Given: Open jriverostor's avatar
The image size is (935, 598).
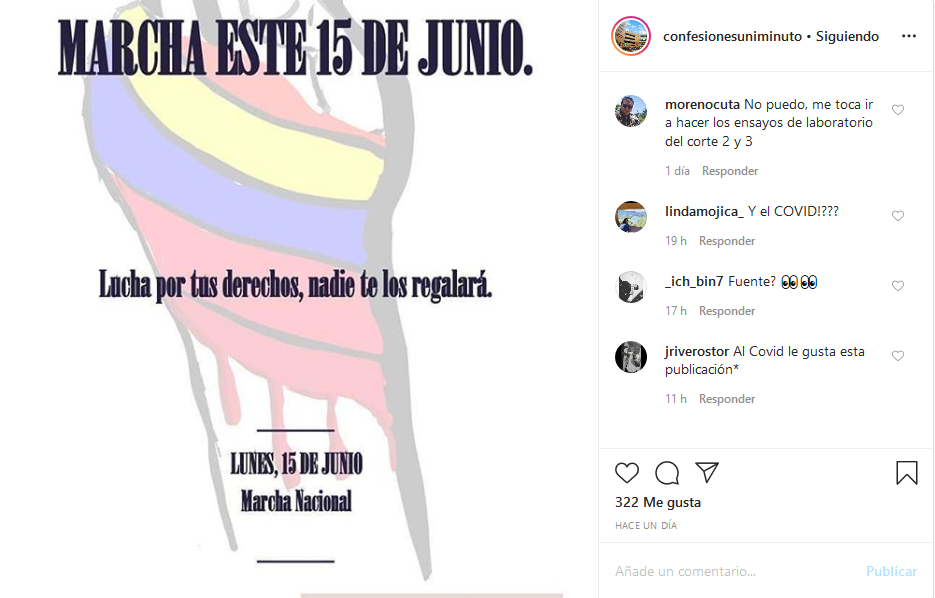Looking at the screenshot, I should coord(631,357).
